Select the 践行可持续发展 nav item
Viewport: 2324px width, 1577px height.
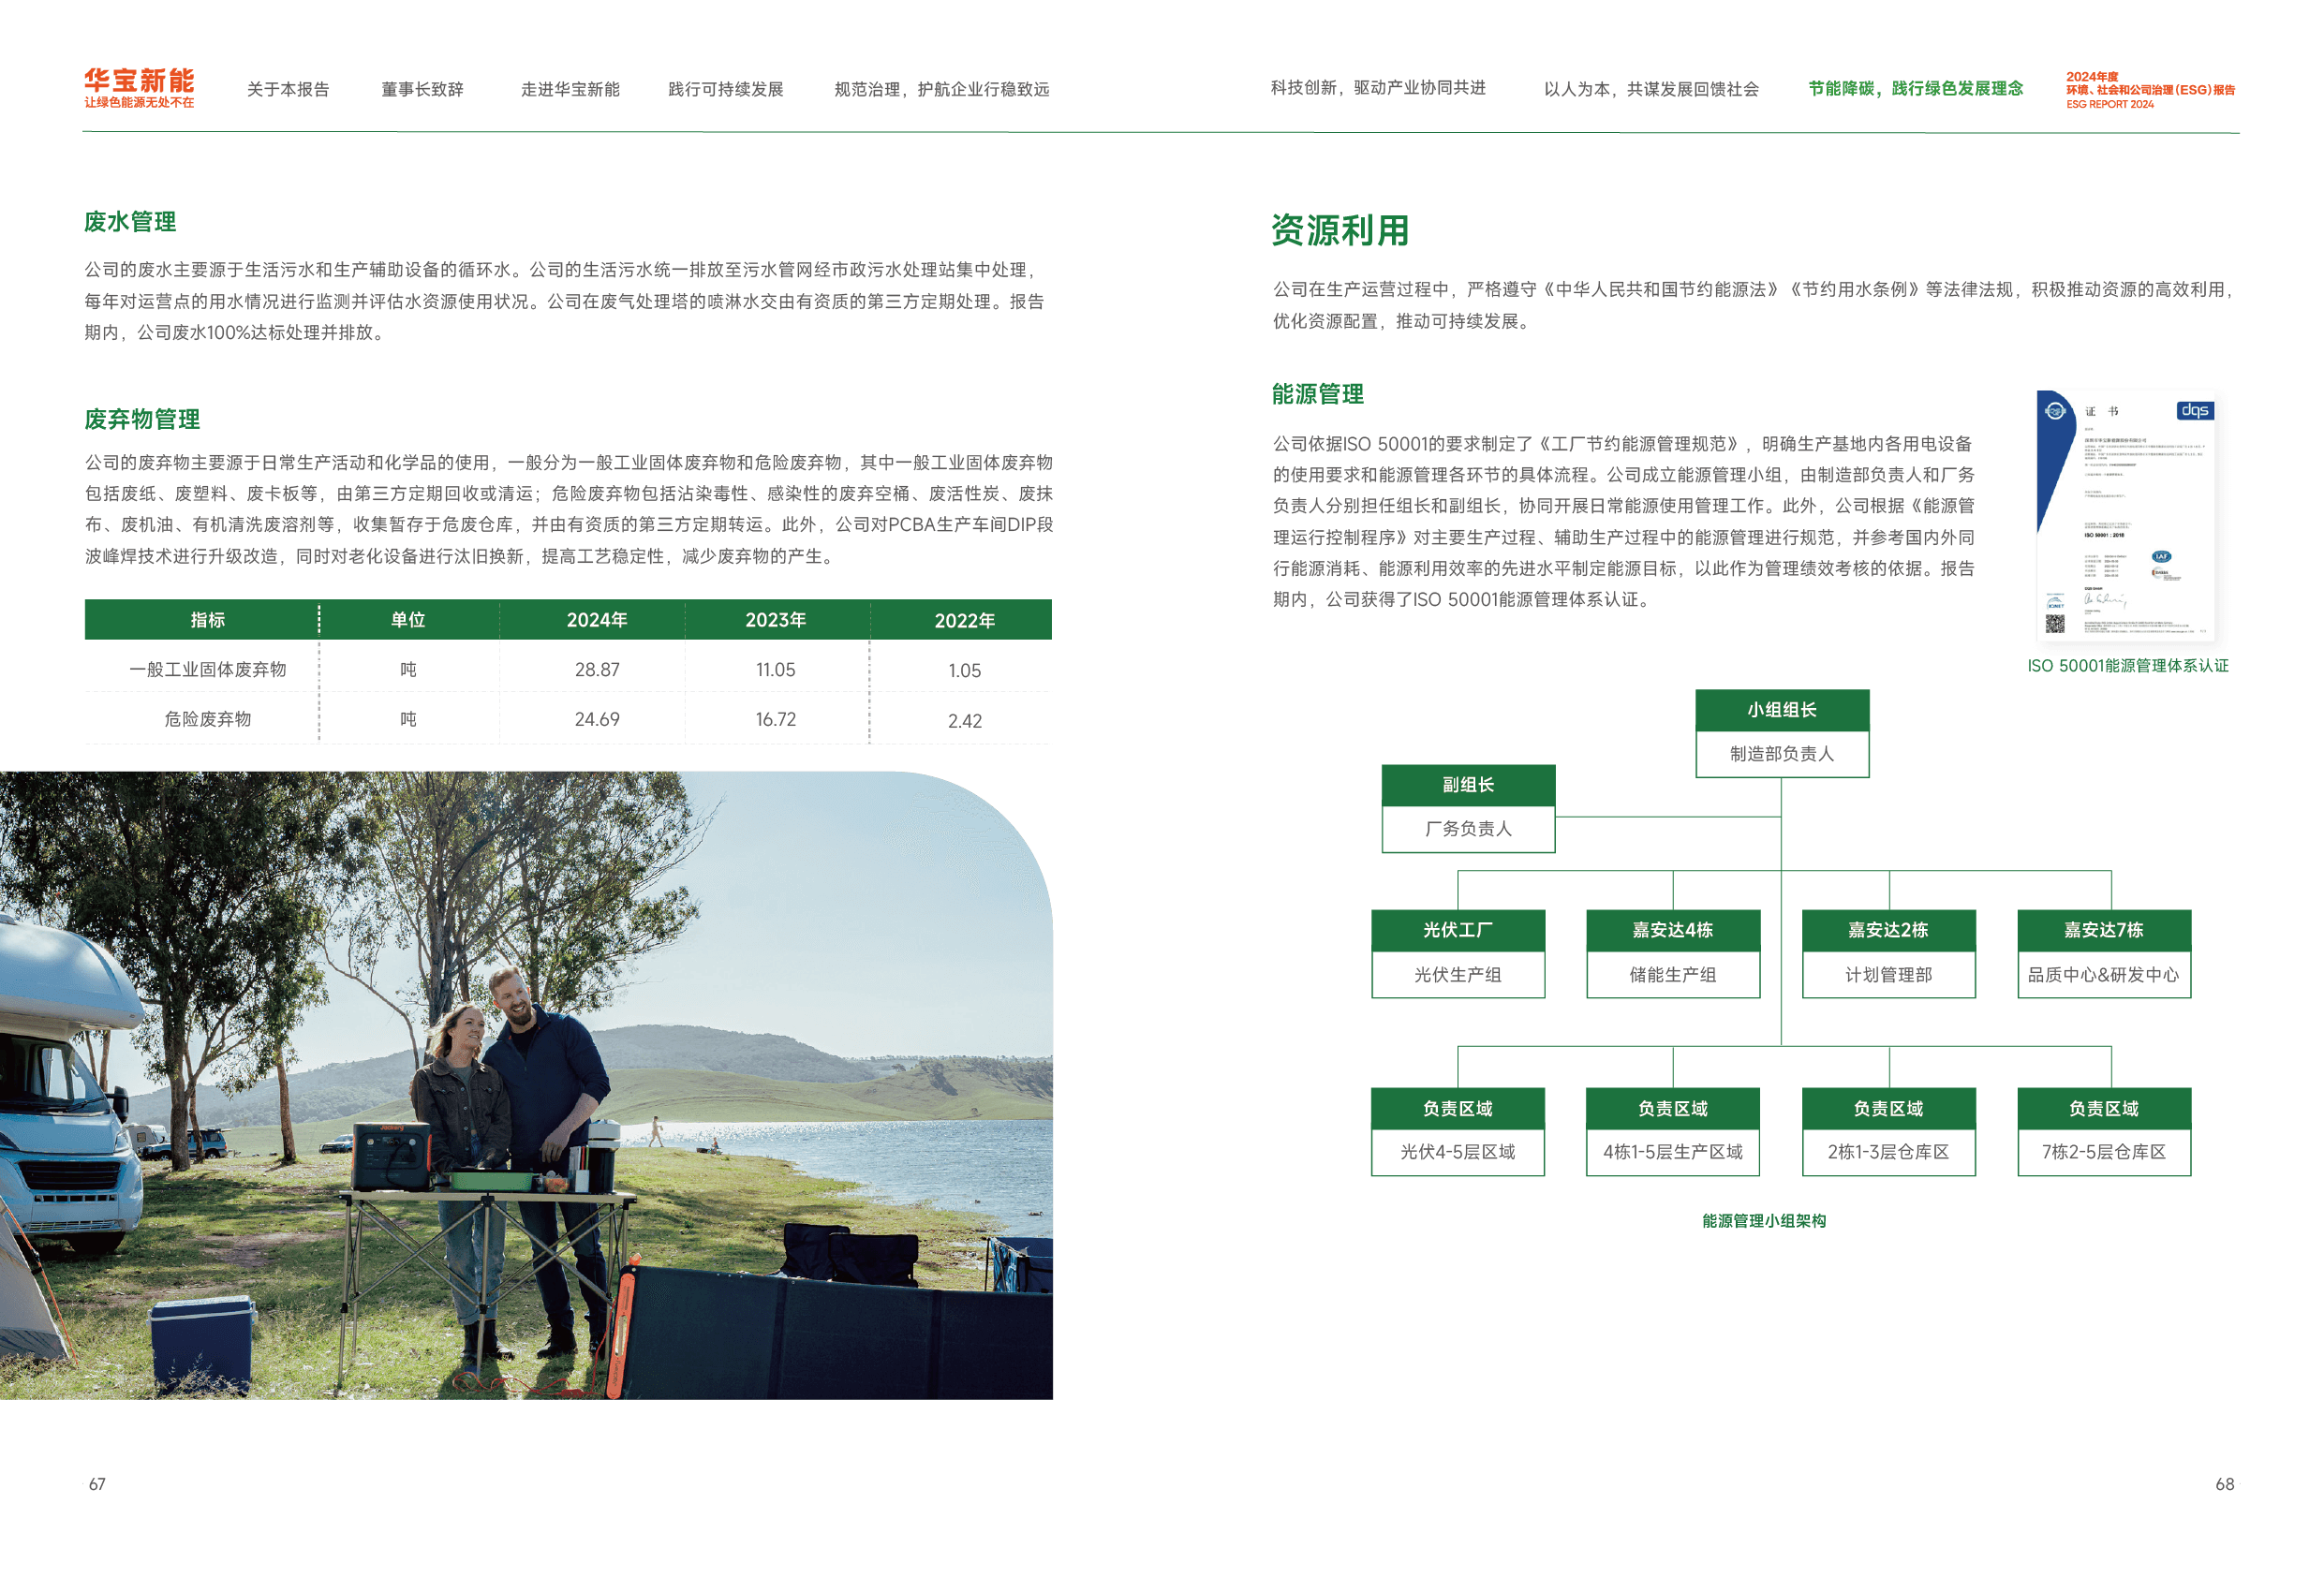[x=725, y=89]
